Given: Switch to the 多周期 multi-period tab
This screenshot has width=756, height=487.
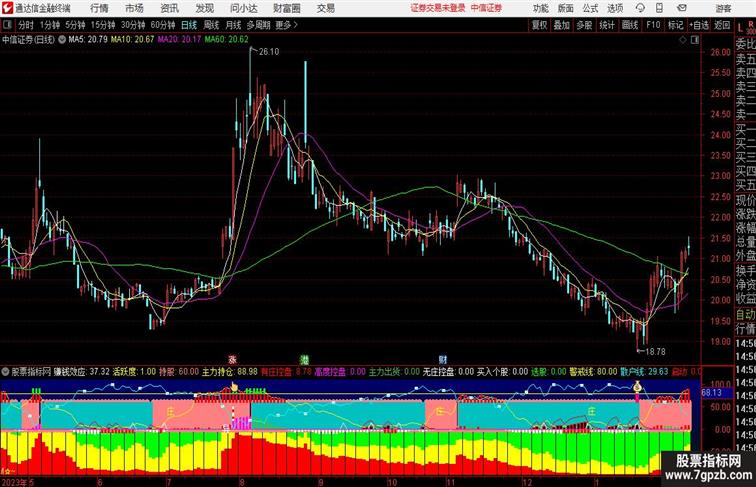Looking at the screenshot, I should (258, 25).
